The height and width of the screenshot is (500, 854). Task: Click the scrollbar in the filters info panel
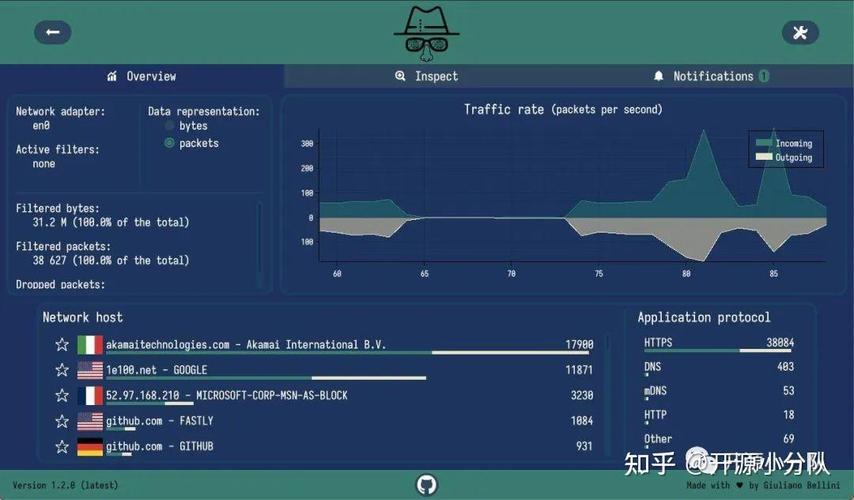[x=260, y=245]
